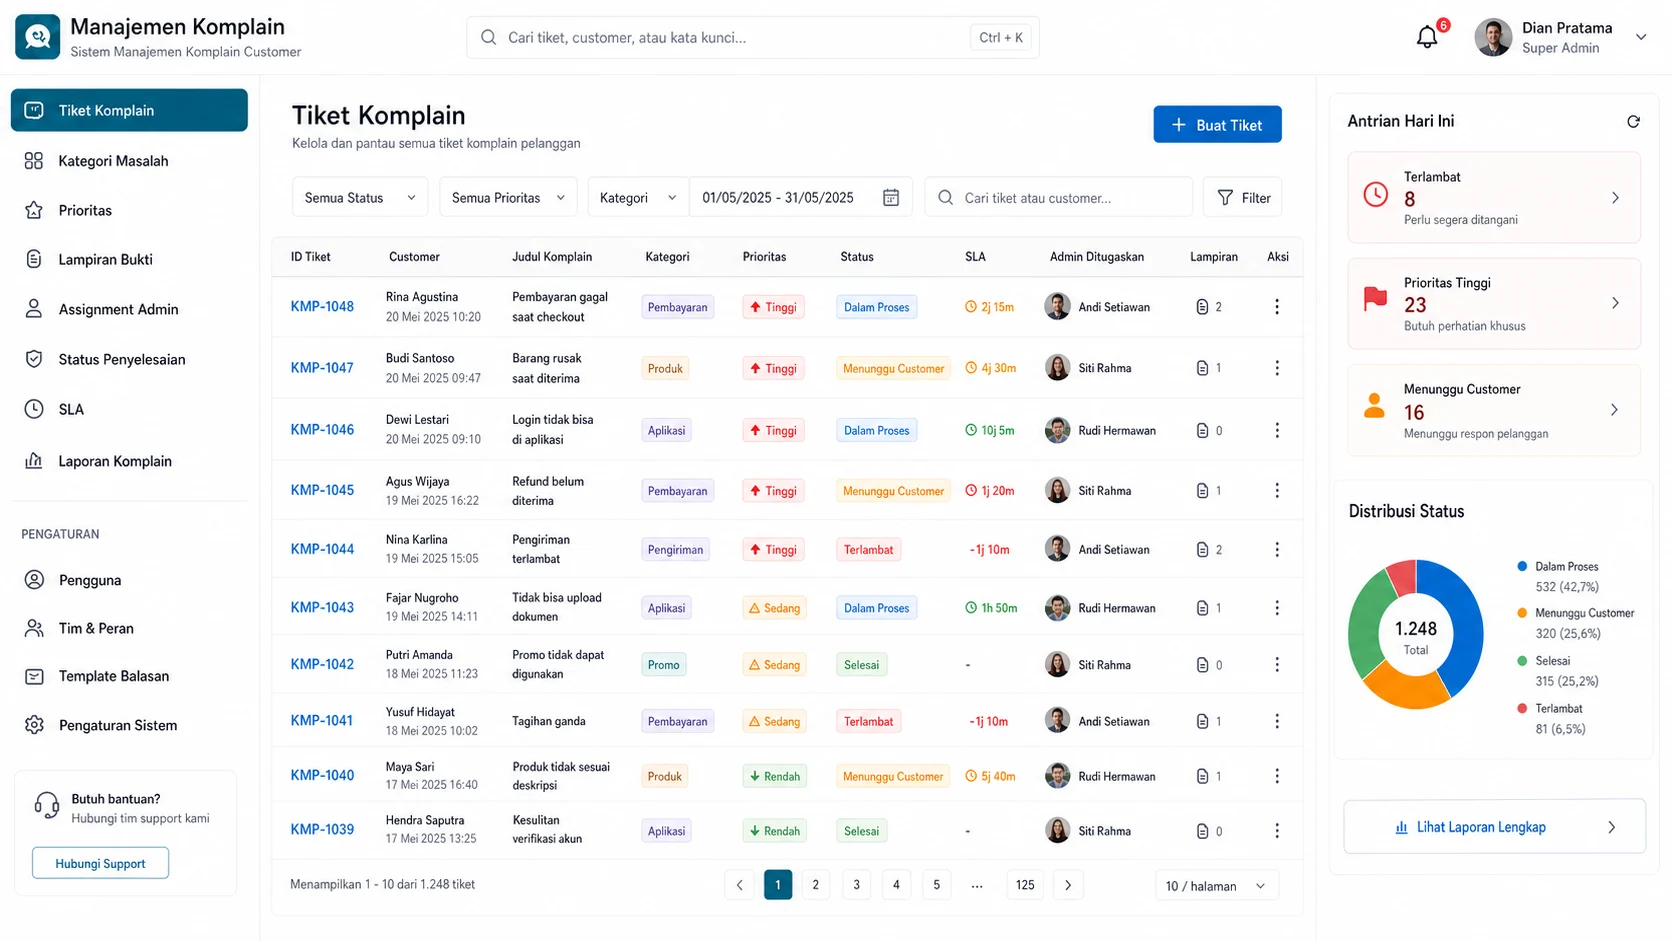Change the 10 / halaman page size
The width and height of the screenshot is (1672, 941).
pyautogui.click(x=1215, y=886)
